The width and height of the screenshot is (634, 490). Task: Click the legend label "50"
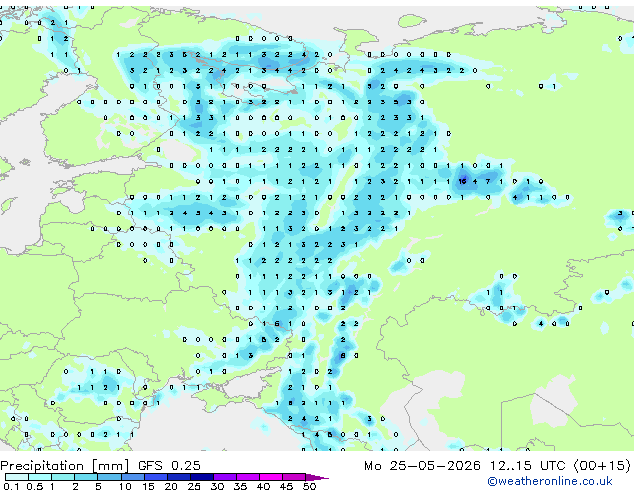click(x=309, y=486)
